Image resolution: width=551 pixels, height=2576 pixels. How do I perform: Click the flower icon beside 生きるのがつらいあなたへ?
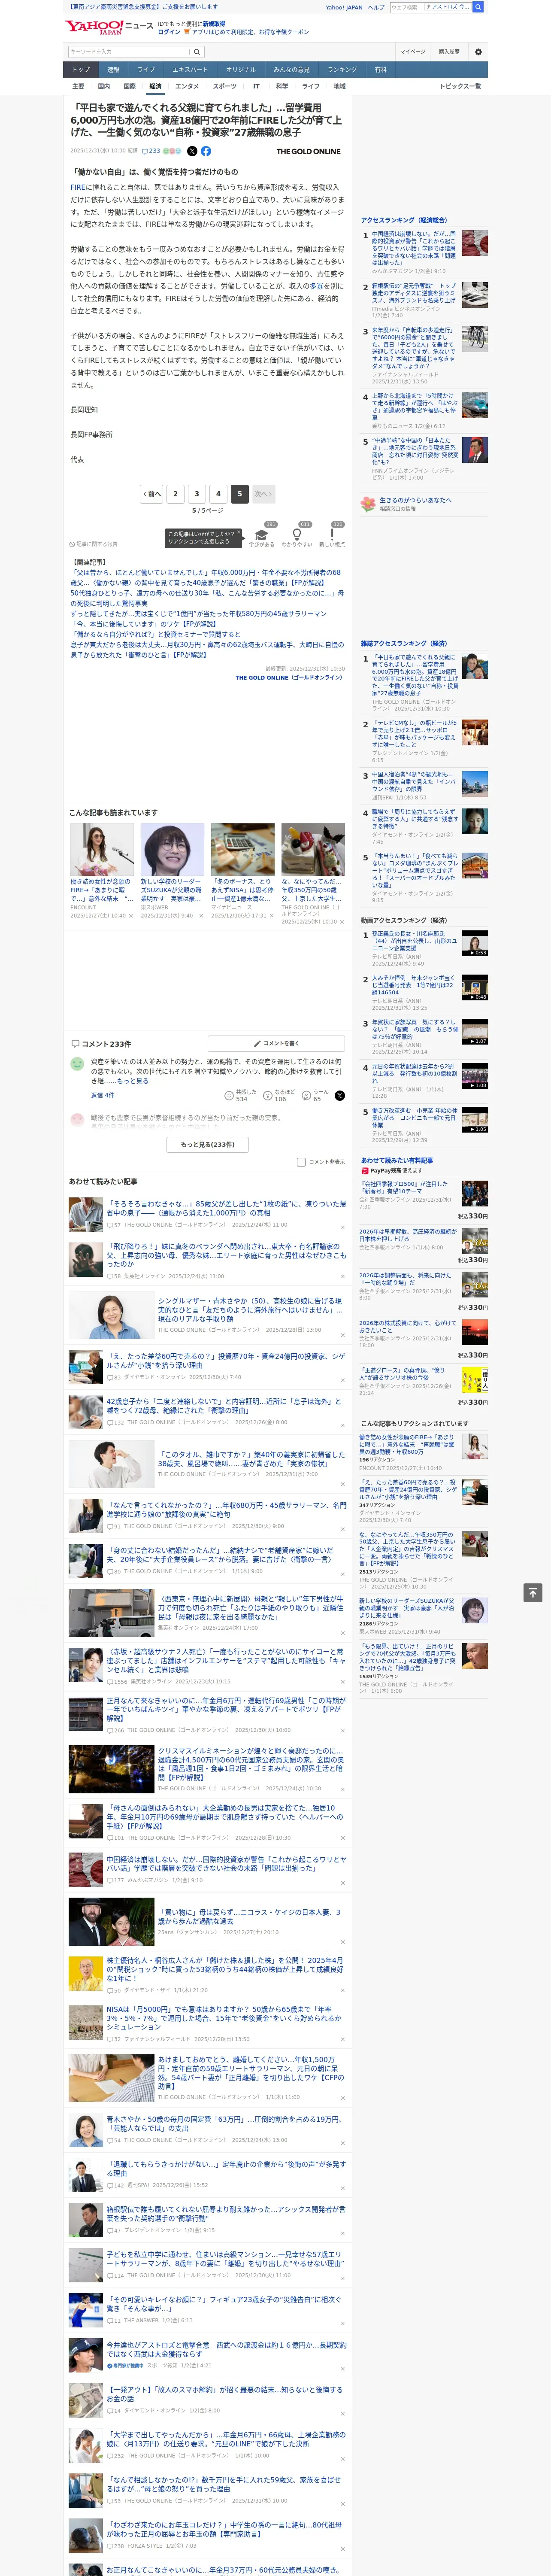[x=368, y=504]
